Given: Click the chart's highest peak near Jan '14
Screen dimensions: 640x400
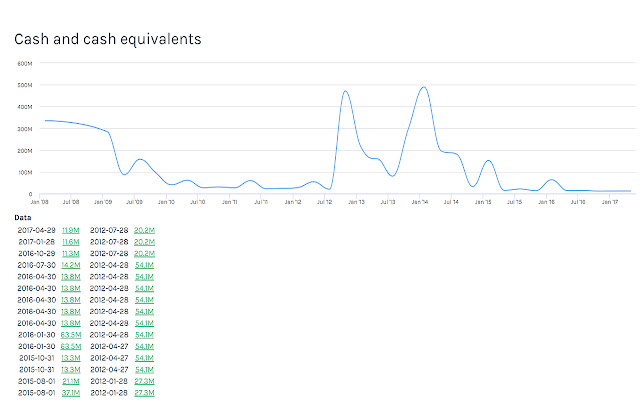Looking at the screenshot, I should click(x=424, y=87).
